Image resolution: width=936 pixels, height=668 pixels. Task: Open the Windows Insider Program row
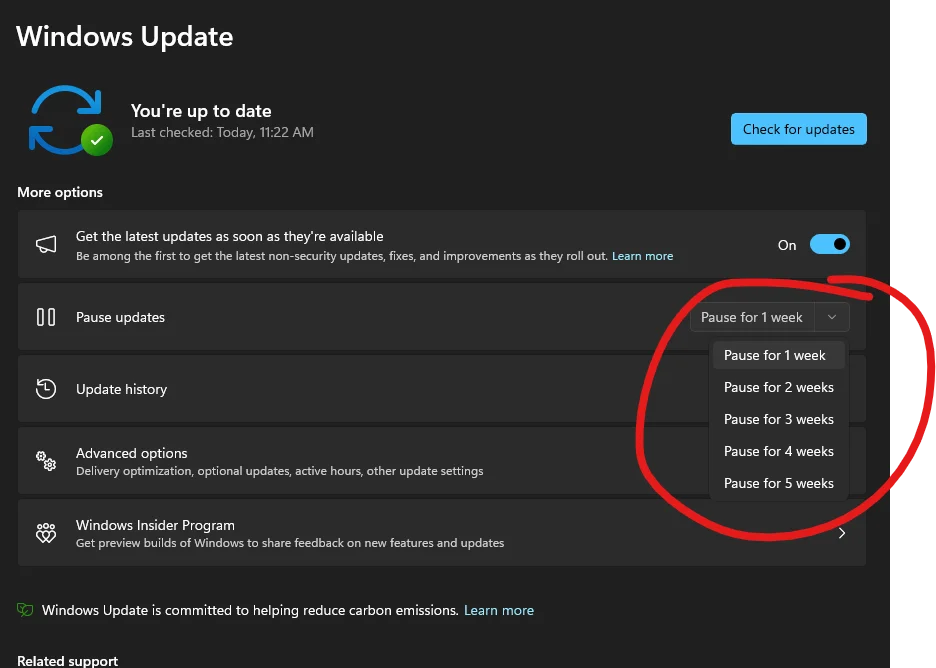442,533
